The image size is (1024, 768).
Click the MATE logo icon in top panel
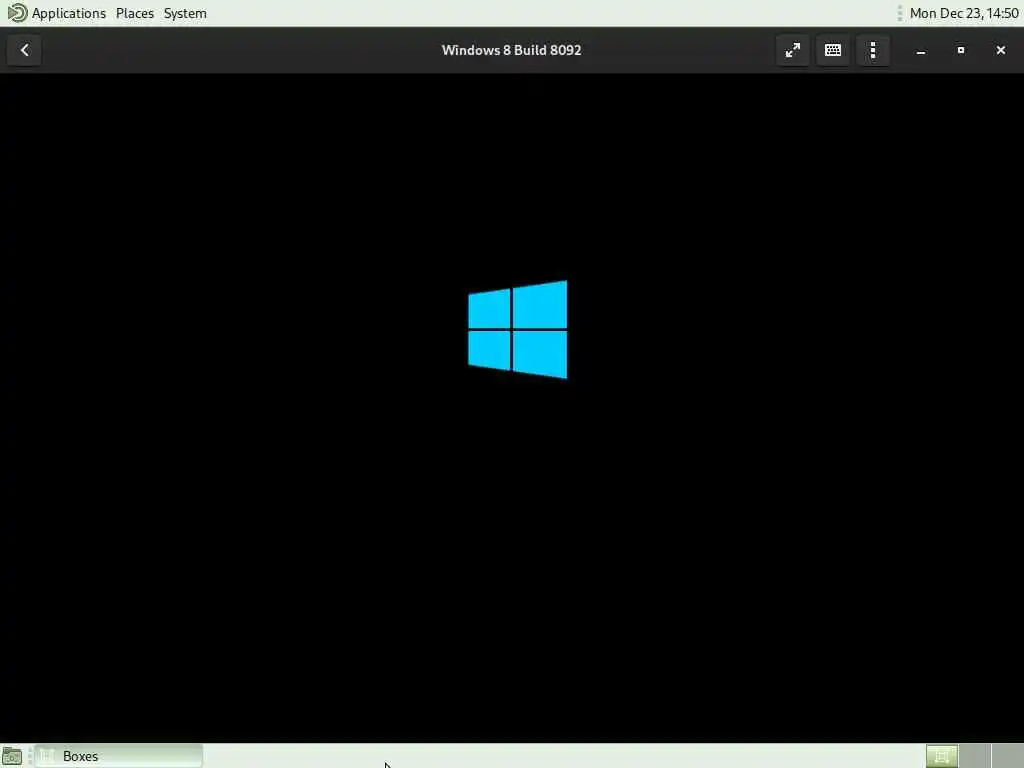(17, 13)
